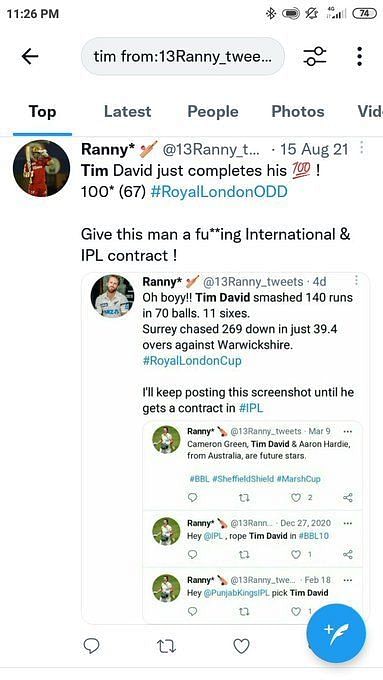The image size is (383, 680).
Task: Tap the reply icon under main tweet
Action: coord(91,646)
